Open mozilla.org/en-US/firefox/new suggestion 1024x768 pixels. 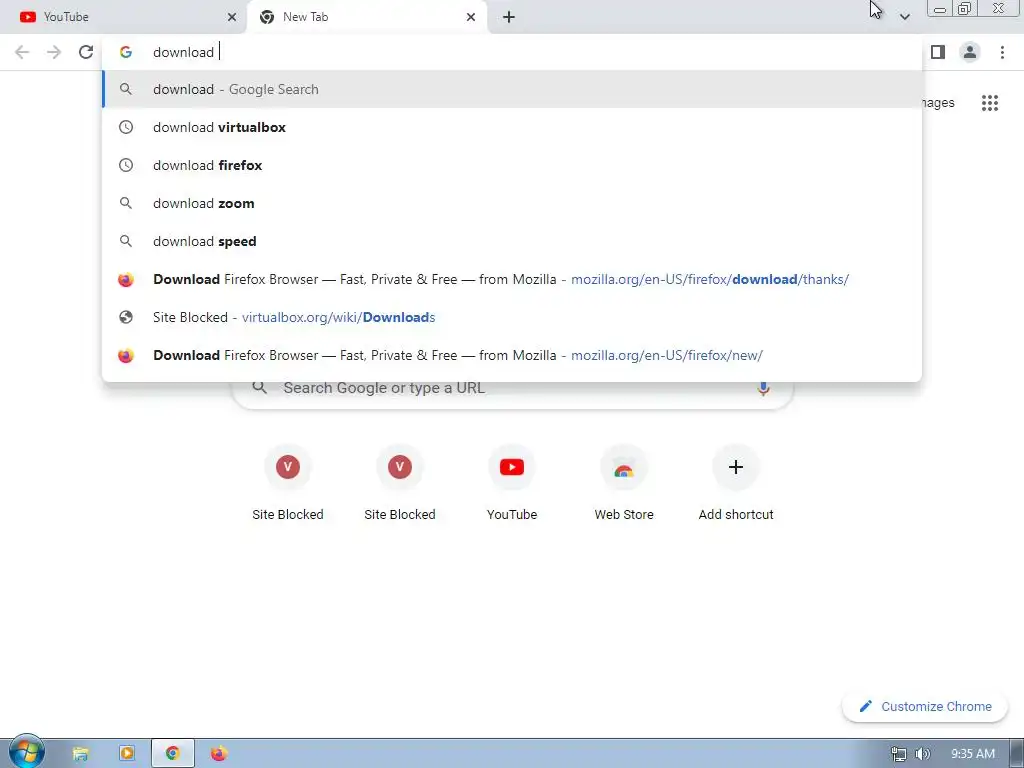click(x=512, y=355)
